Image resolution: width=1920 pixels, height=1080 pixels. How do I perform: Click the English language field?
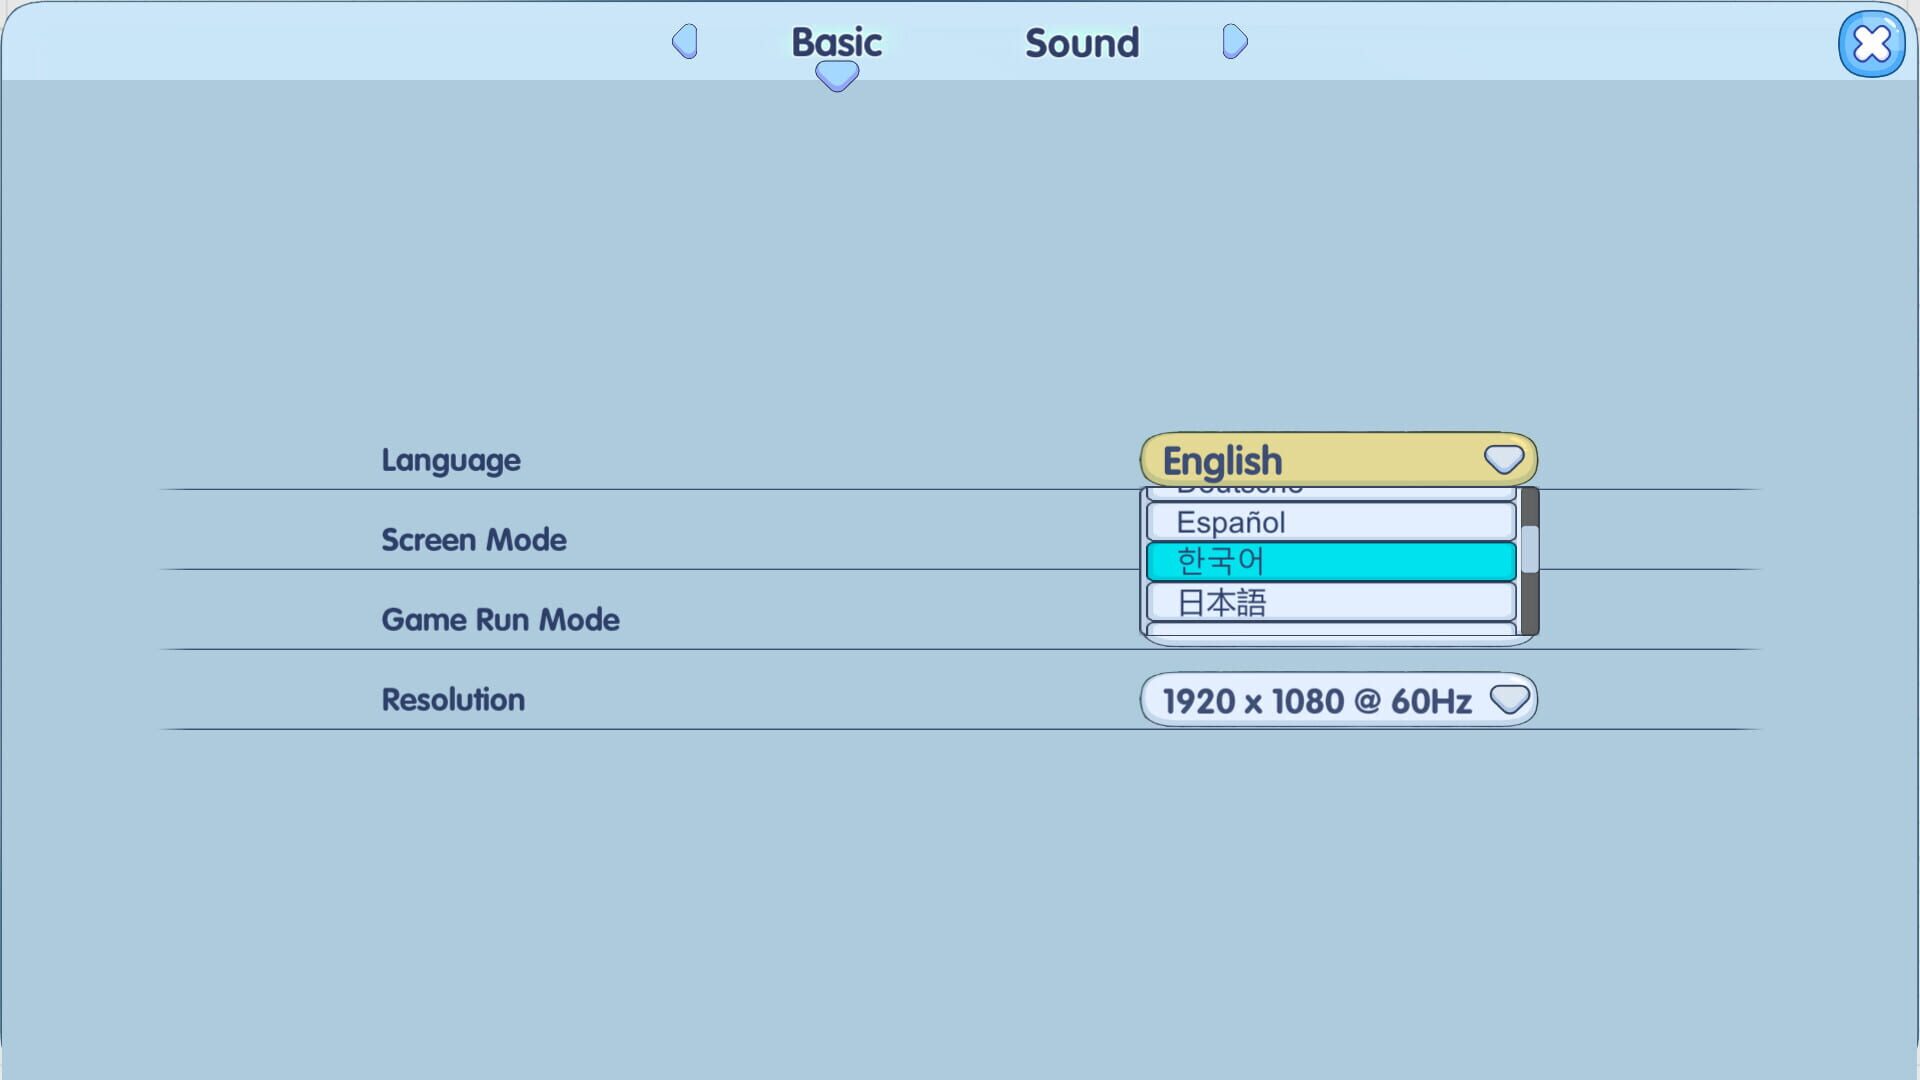tap(1300, 459)
